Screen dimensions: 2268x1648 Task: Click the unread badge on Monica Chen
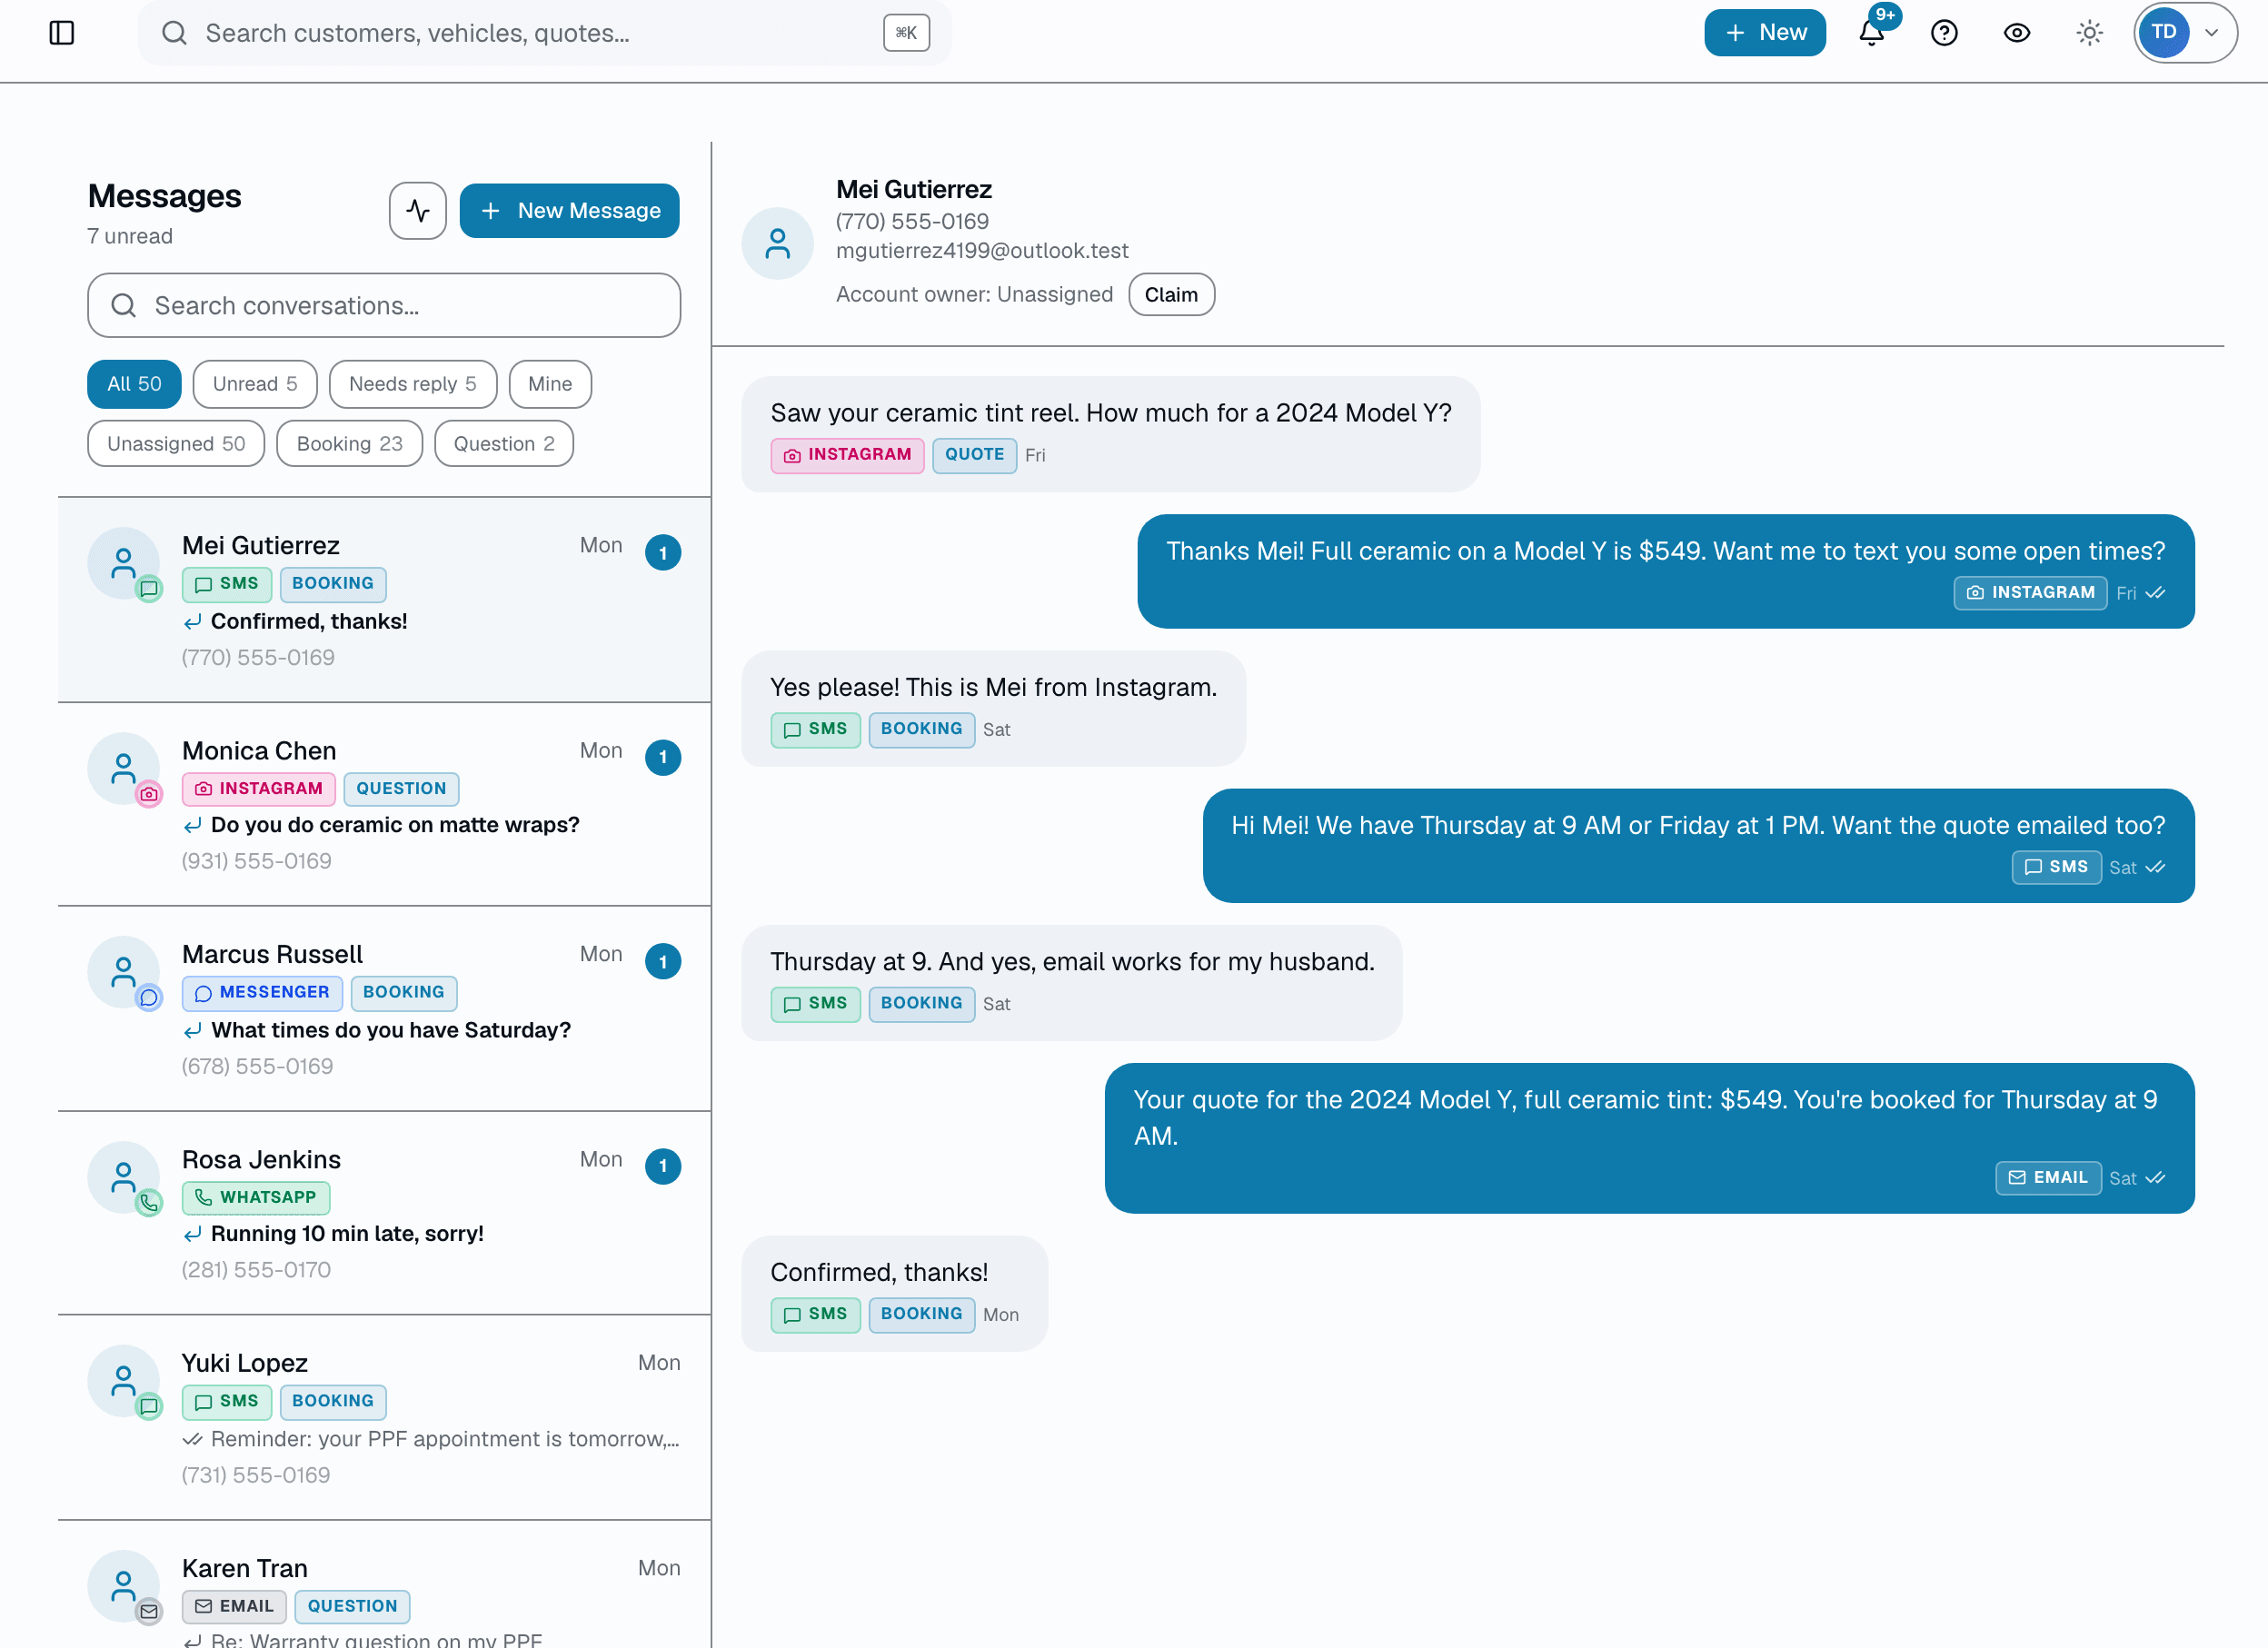663,758
